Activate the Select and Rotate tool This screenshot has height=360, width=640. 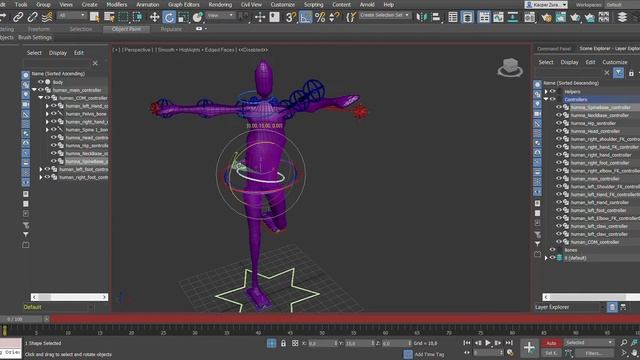(169, 17)
